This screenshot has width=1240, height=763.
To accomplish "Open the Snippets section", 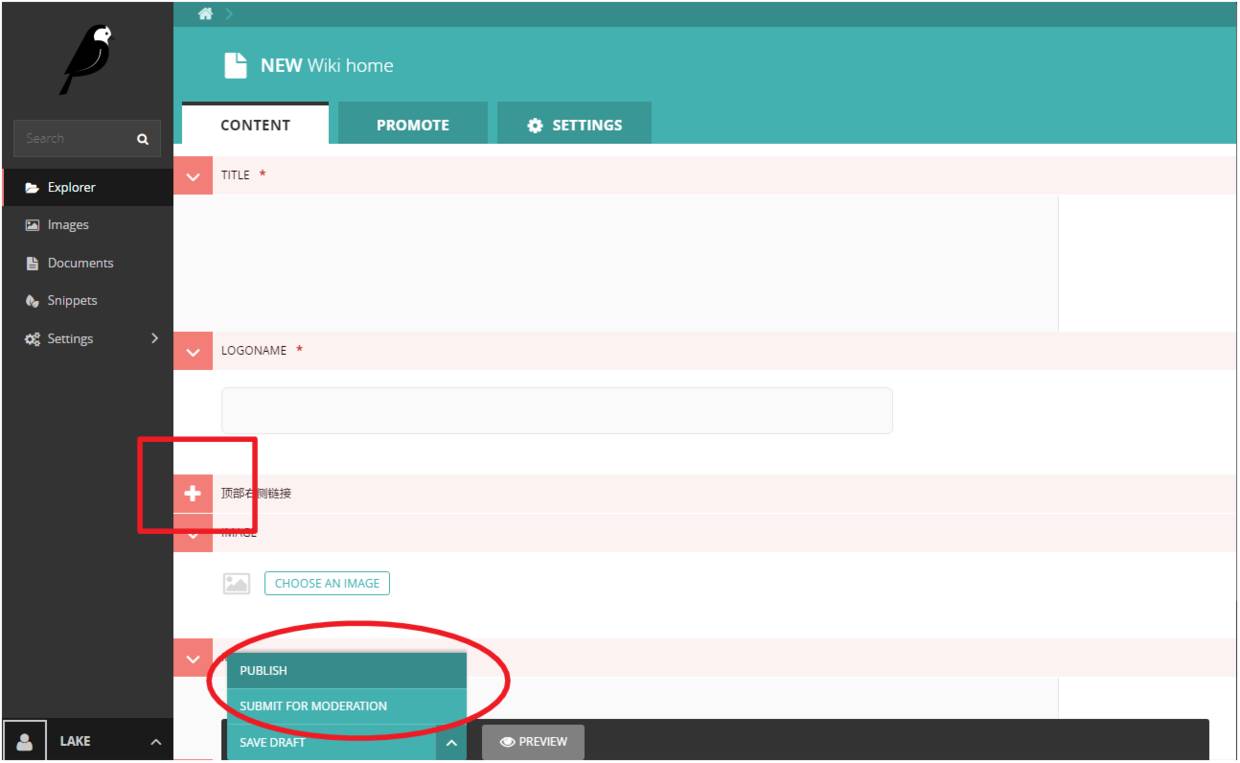I will [x=88, y=300].
